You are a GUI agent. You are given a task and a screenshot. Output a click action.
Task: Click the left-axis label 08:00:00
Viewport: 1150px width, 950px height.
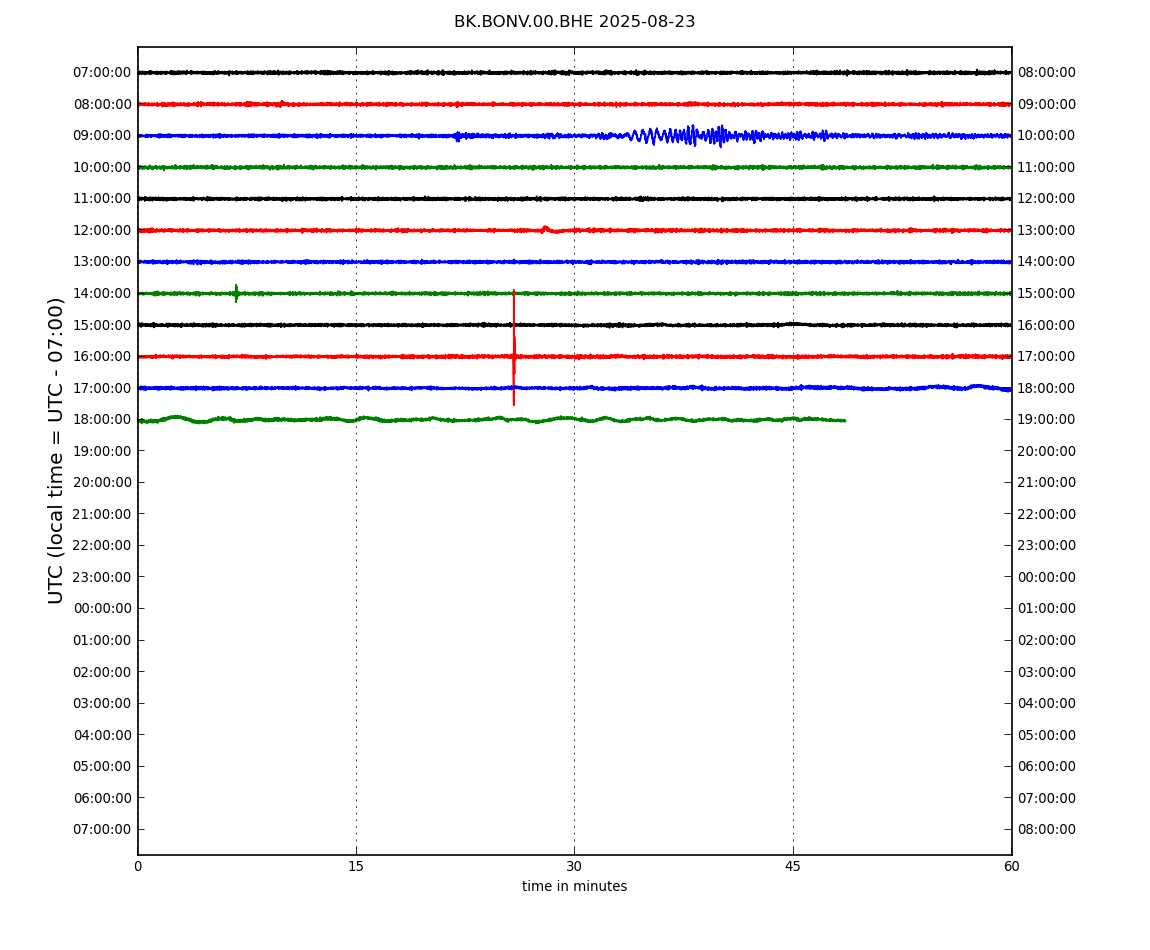pyautogui.click(x=103, y=104)
